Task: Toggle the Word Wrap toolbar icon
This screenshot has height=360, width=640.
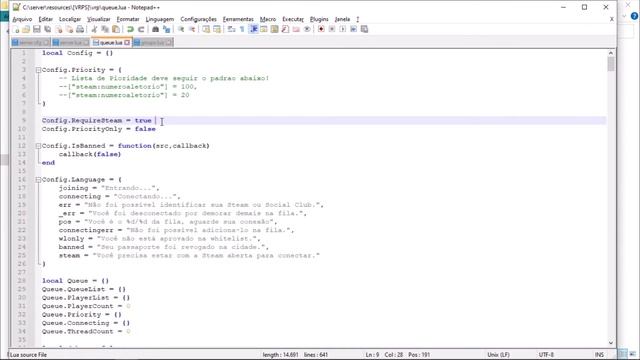Action: point(231,29)
